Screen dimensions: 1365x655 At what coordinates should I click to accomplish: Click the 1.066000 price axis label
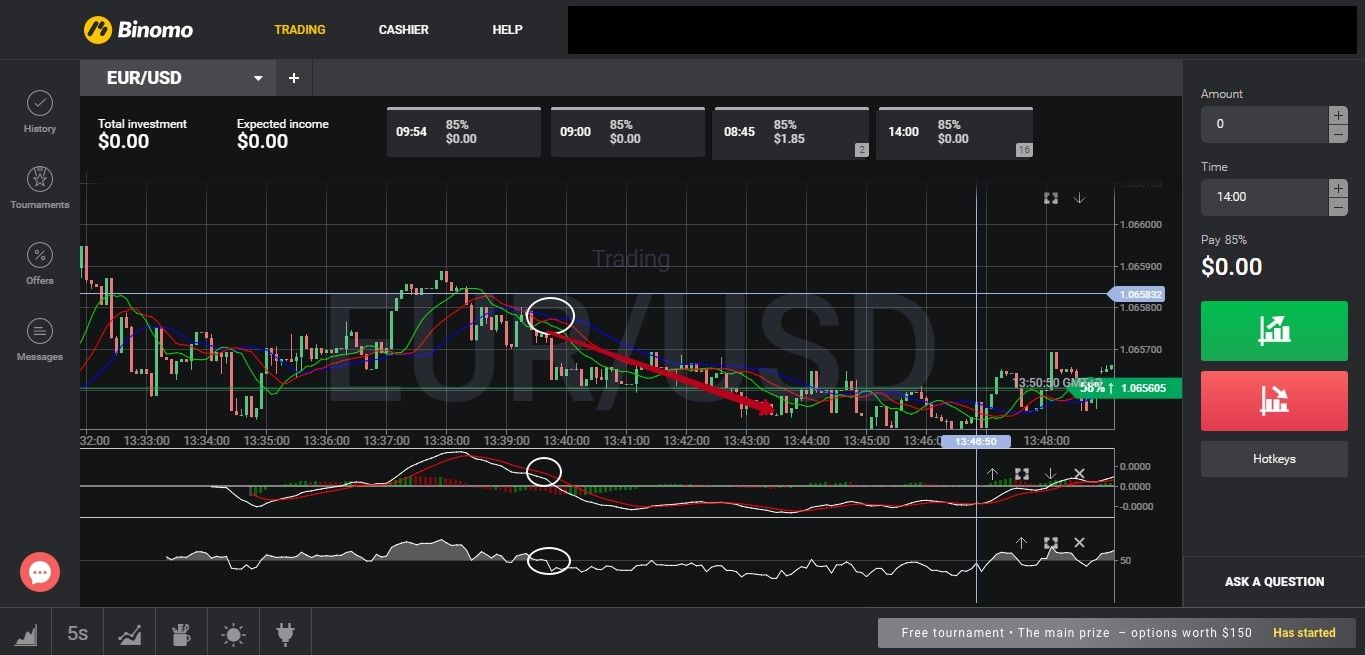[x=1141, y=225]
